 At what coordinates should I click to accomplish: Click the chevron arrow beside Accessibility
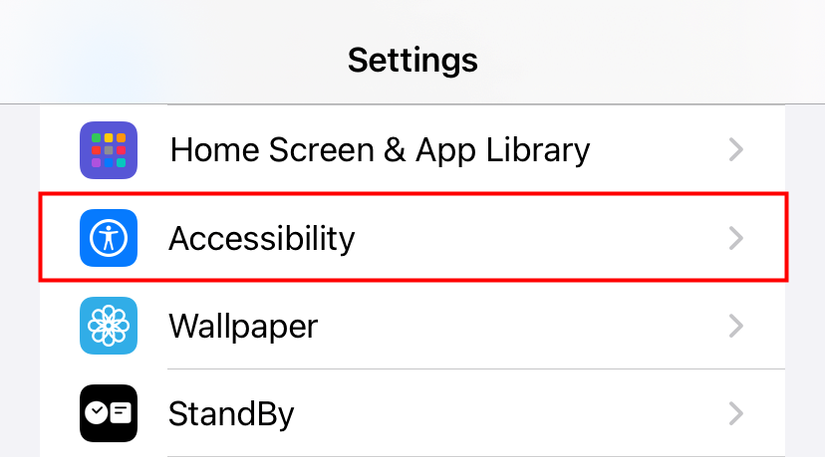point(736,238)
